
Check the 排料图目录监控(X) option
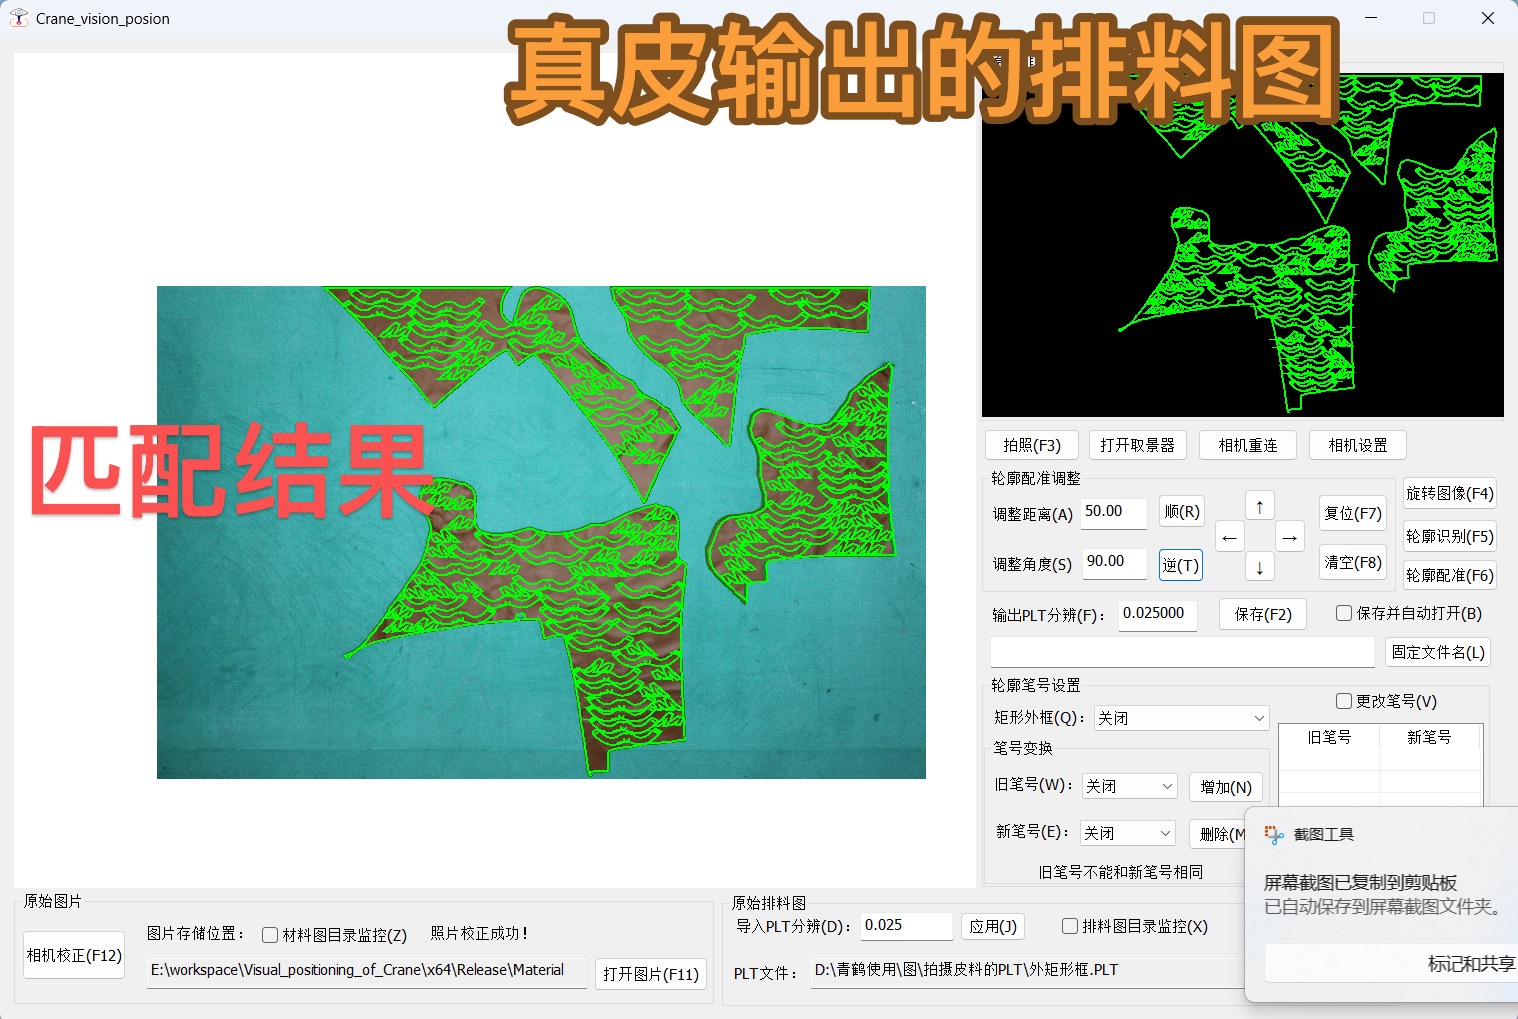1069,926
